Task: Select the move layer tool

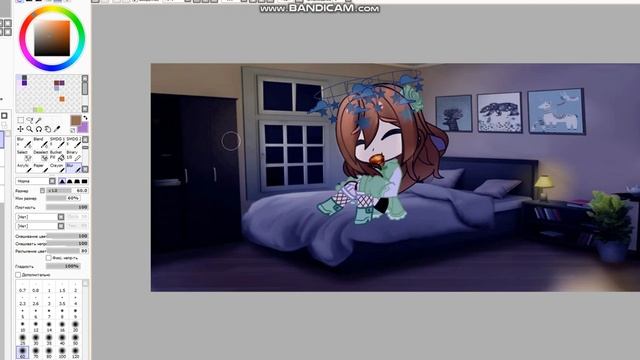Action: coord(20,129)
